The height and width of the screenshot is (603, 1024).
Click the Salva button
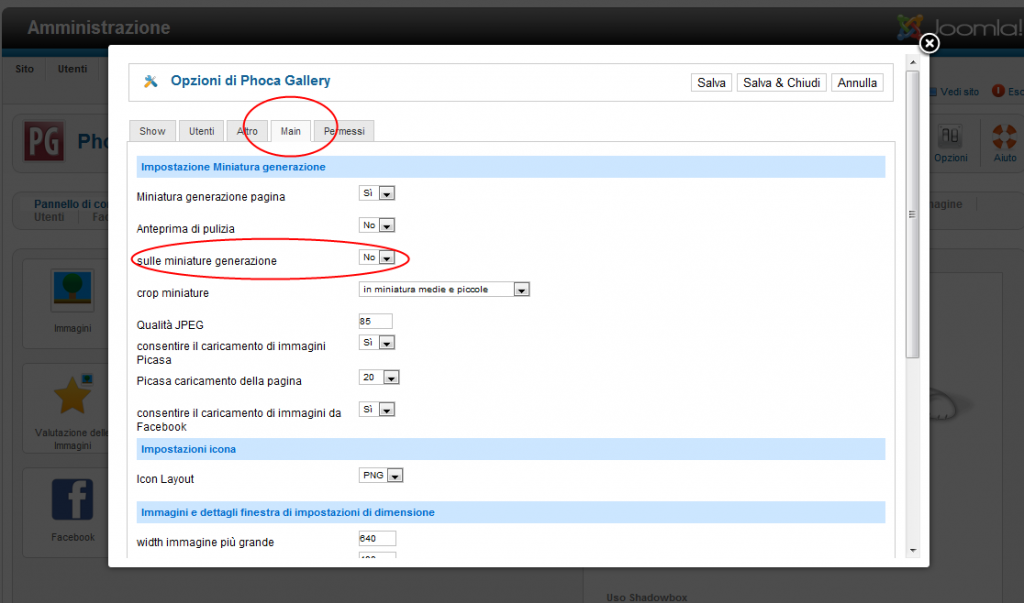711,83
